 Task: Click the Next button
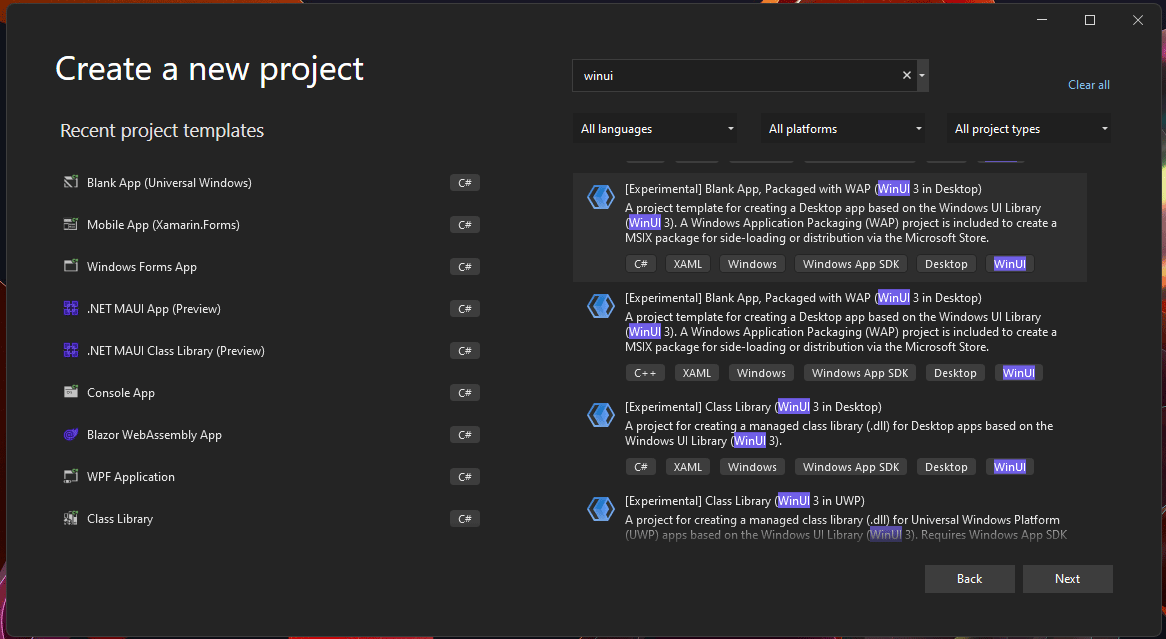tap(1067, 579)
